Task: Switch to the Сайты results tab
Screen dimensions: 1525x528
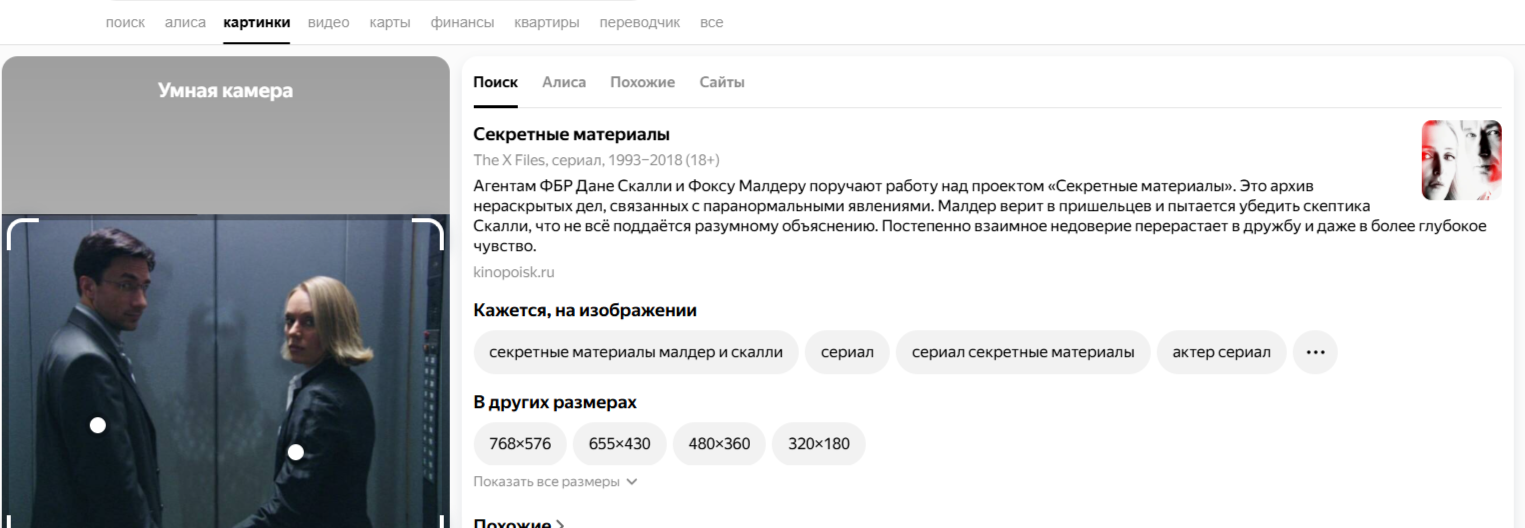Action: pyautogui.click(x=722, y=82)
